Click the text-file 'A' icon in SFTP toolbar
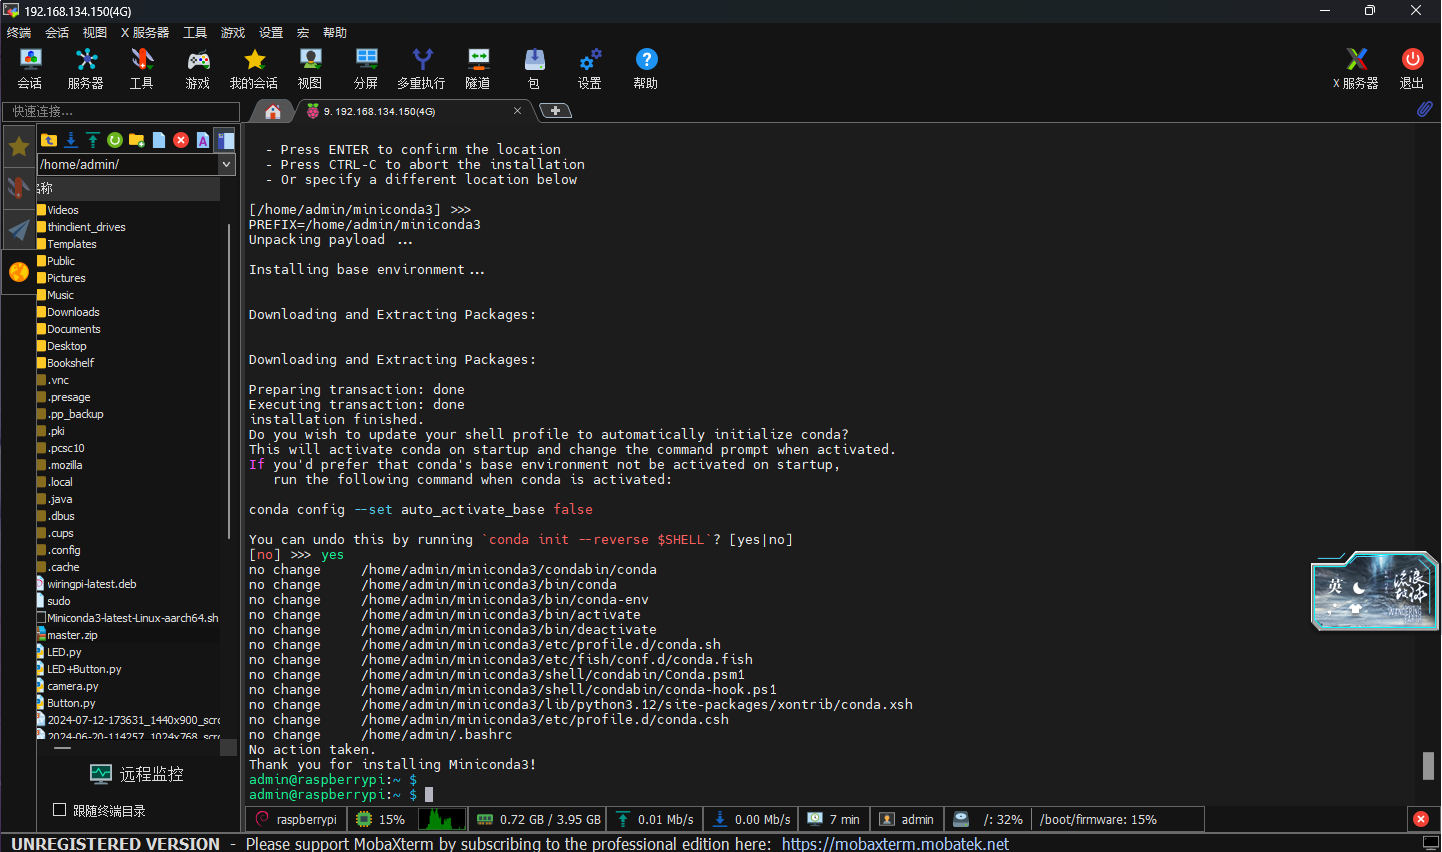The height and width of the screenshot is (852, 1442). pyautogui.click(x=203, y=140)
